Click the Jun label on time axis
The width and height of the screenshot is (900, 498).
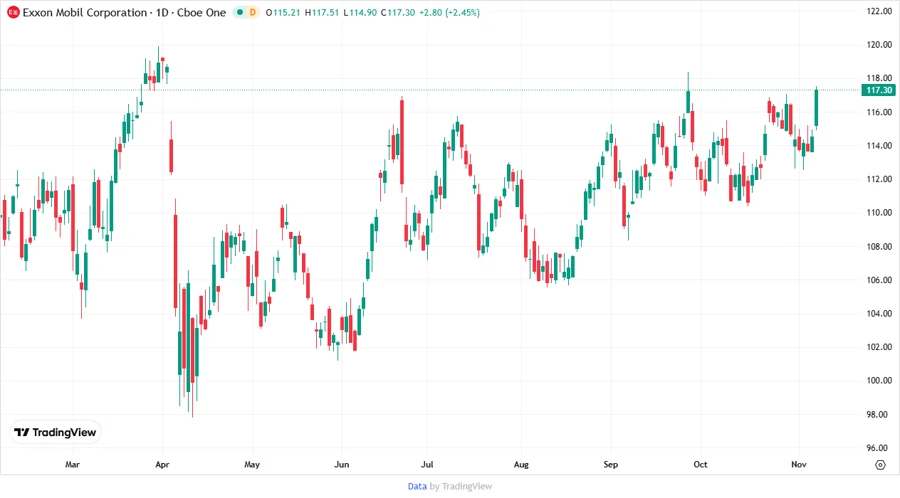342,464
